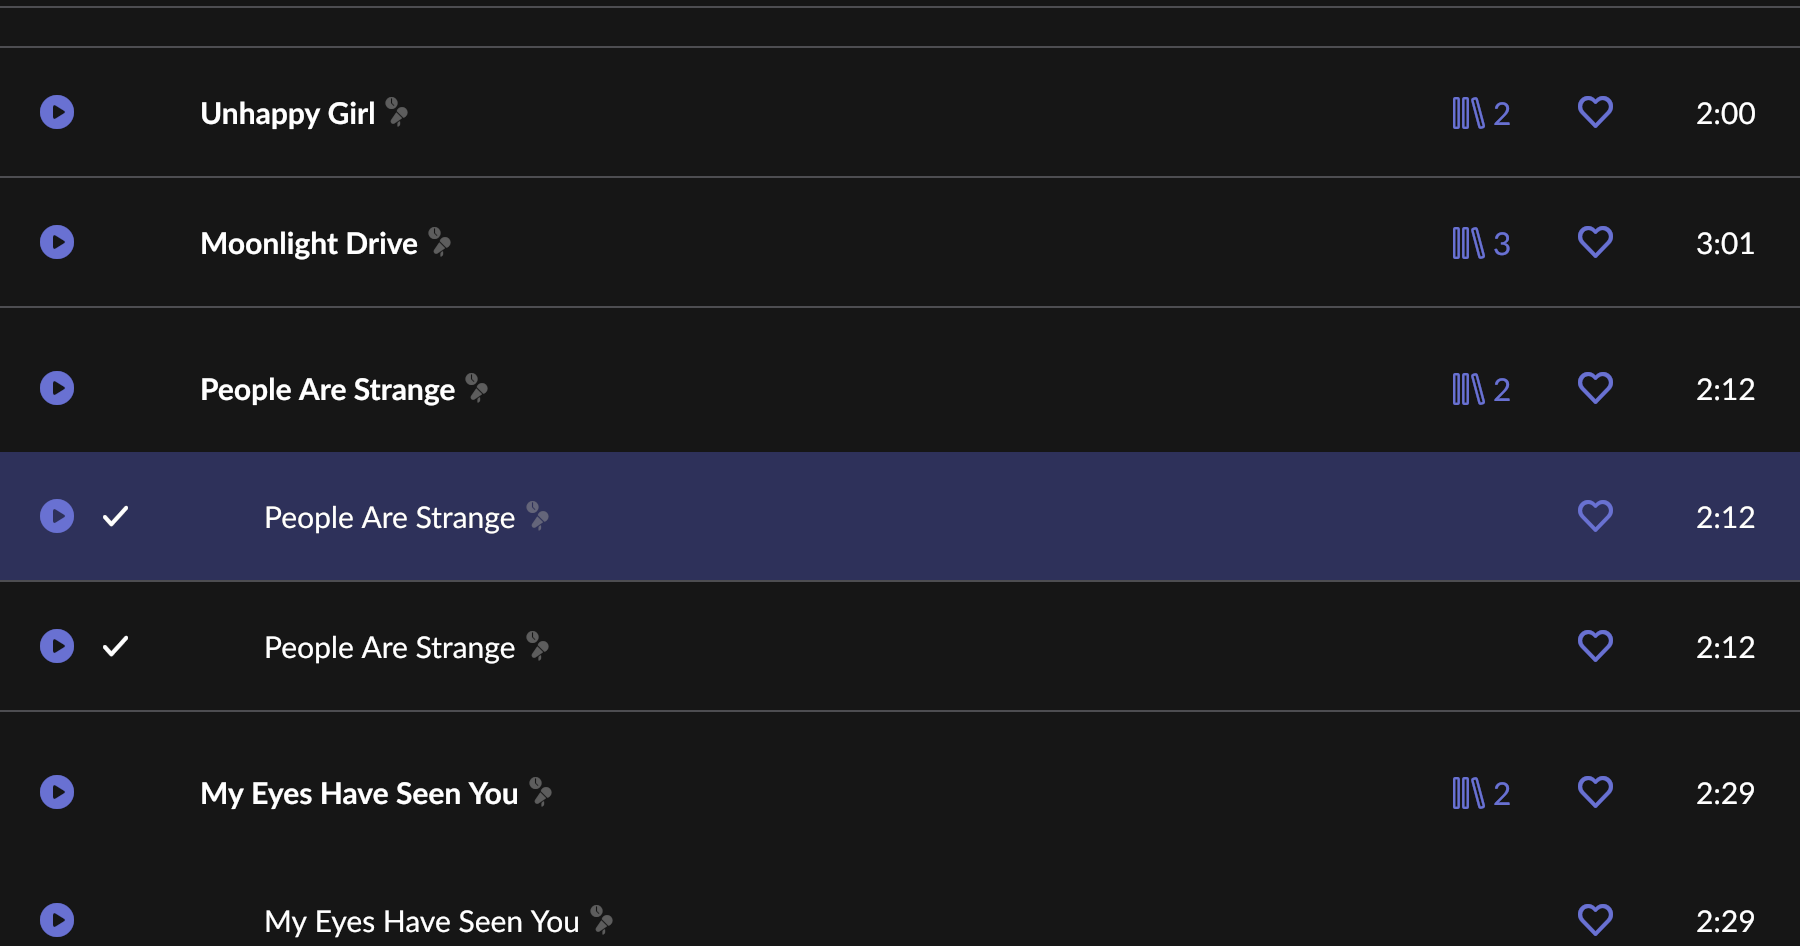Collapse People Are Strange's 2 library versions

1481,389
